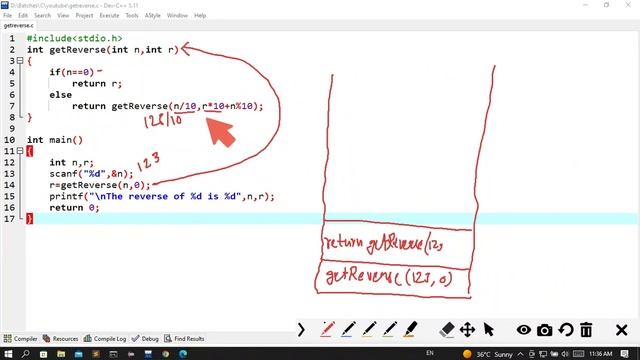Click line 2 'int getReverse(int n,int r)'
Viewport: 640px width, 360px height.
(x=103, y=50)
